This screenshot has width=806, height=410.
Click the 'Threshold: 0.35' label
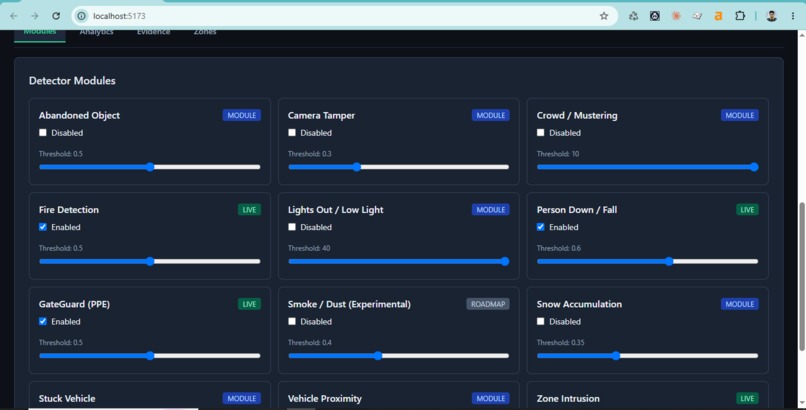(560, 342)
